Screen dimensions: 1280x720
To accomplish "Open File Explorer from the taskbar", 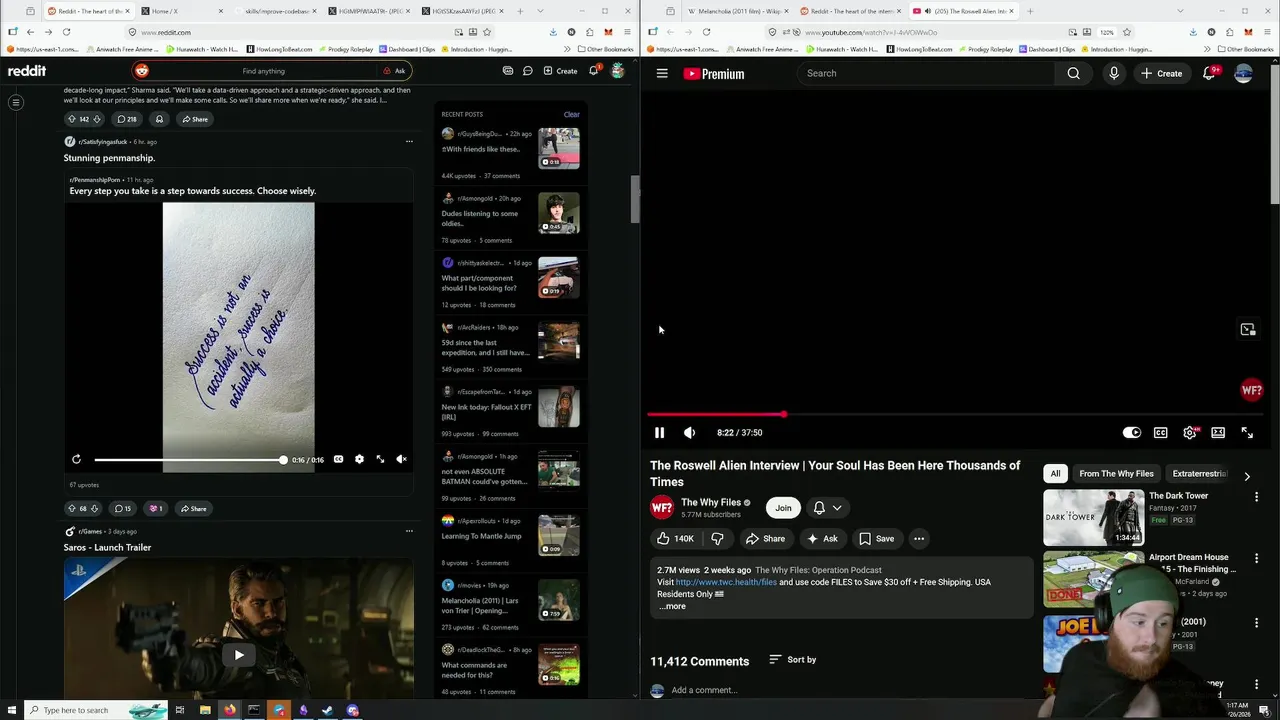I will coord(205,710).
